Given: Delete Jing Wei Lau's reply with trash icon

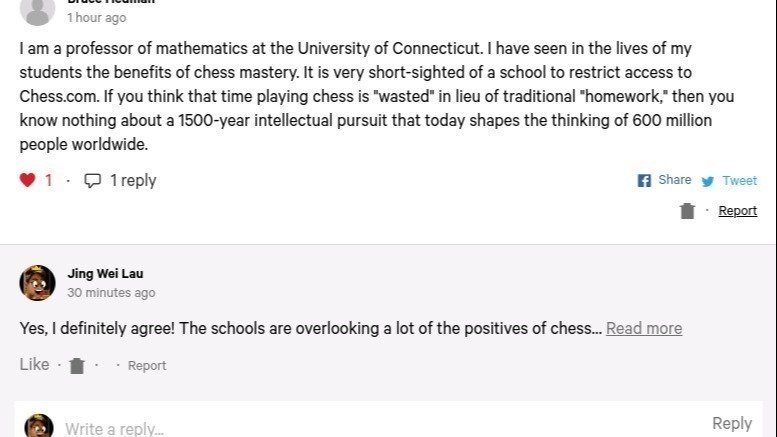Looking at the screenshot, I should pyautogui.click(x=77, y=366).
